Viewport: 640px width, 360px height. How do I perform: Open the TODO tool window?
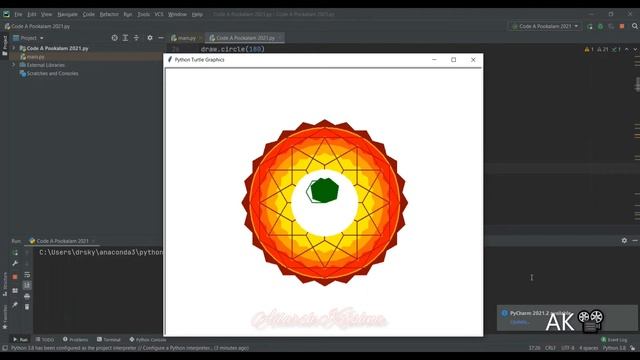(45, 340)
